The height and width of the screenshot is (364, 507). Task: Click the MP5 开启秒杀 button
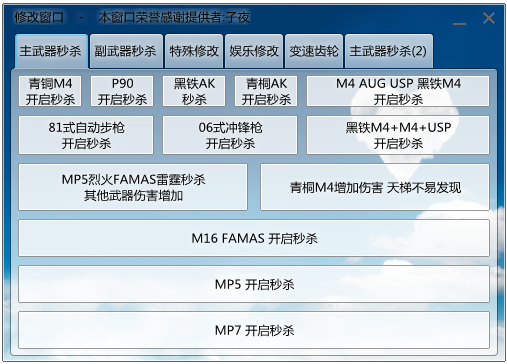[254, 284]
